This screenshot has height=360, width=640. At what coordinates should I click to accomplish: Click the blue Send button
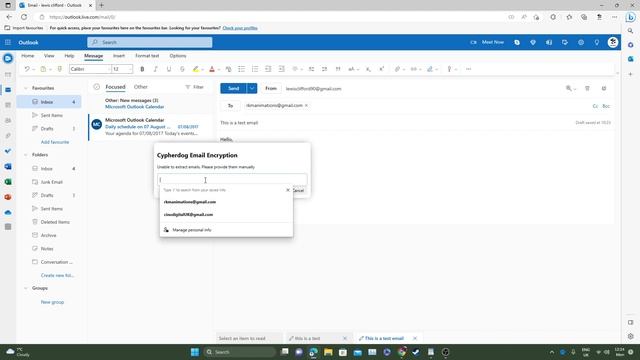click(x=233, y=88)
